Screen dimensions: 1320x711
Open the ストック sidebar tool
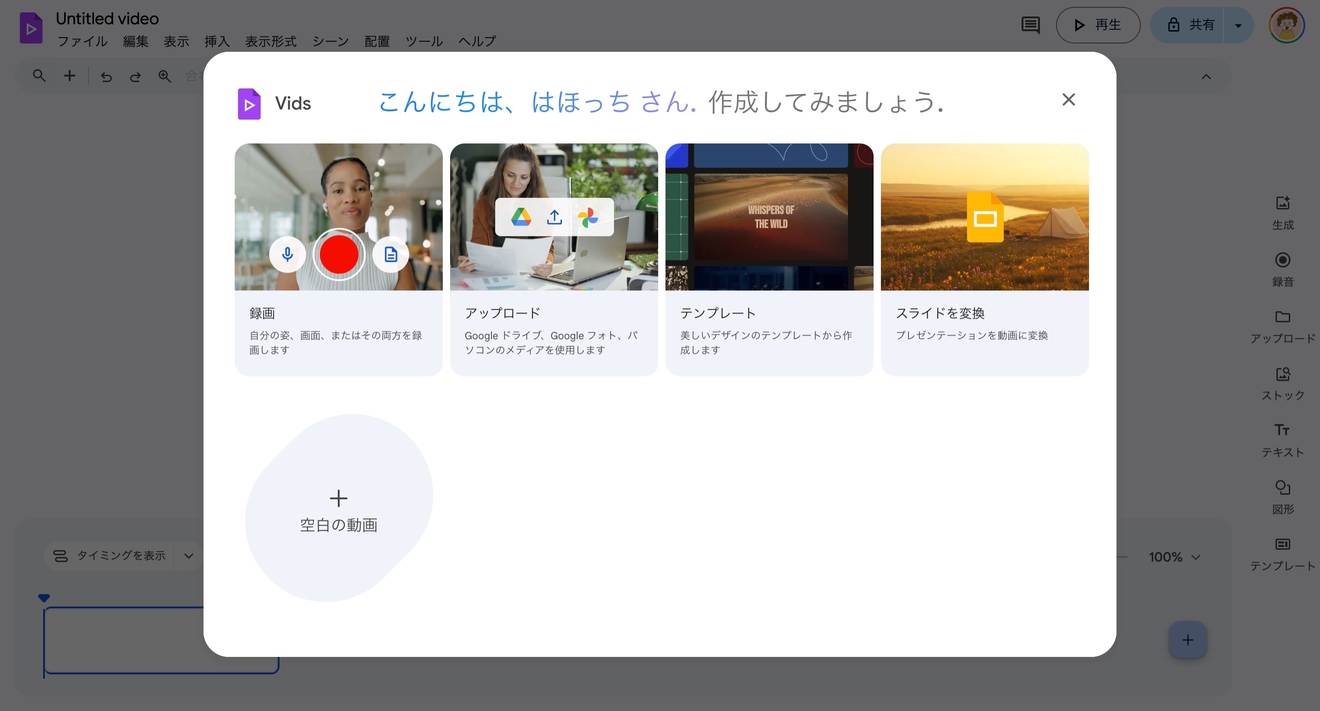pyautogui.click(x=1283, y=383)
